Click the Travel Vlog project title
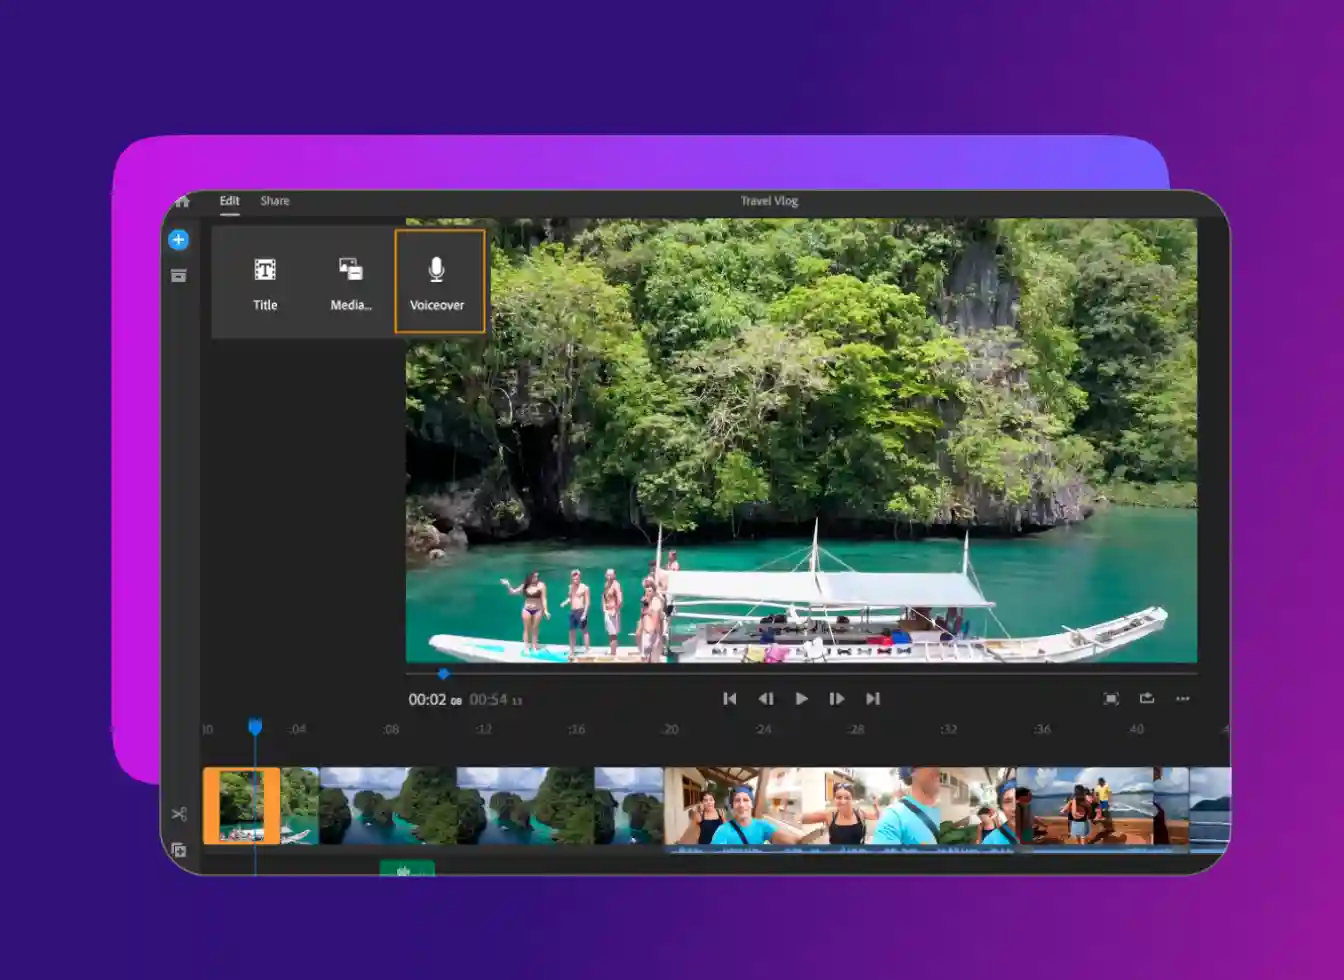This screenshot has height=980, width=1344. (769, 201)
